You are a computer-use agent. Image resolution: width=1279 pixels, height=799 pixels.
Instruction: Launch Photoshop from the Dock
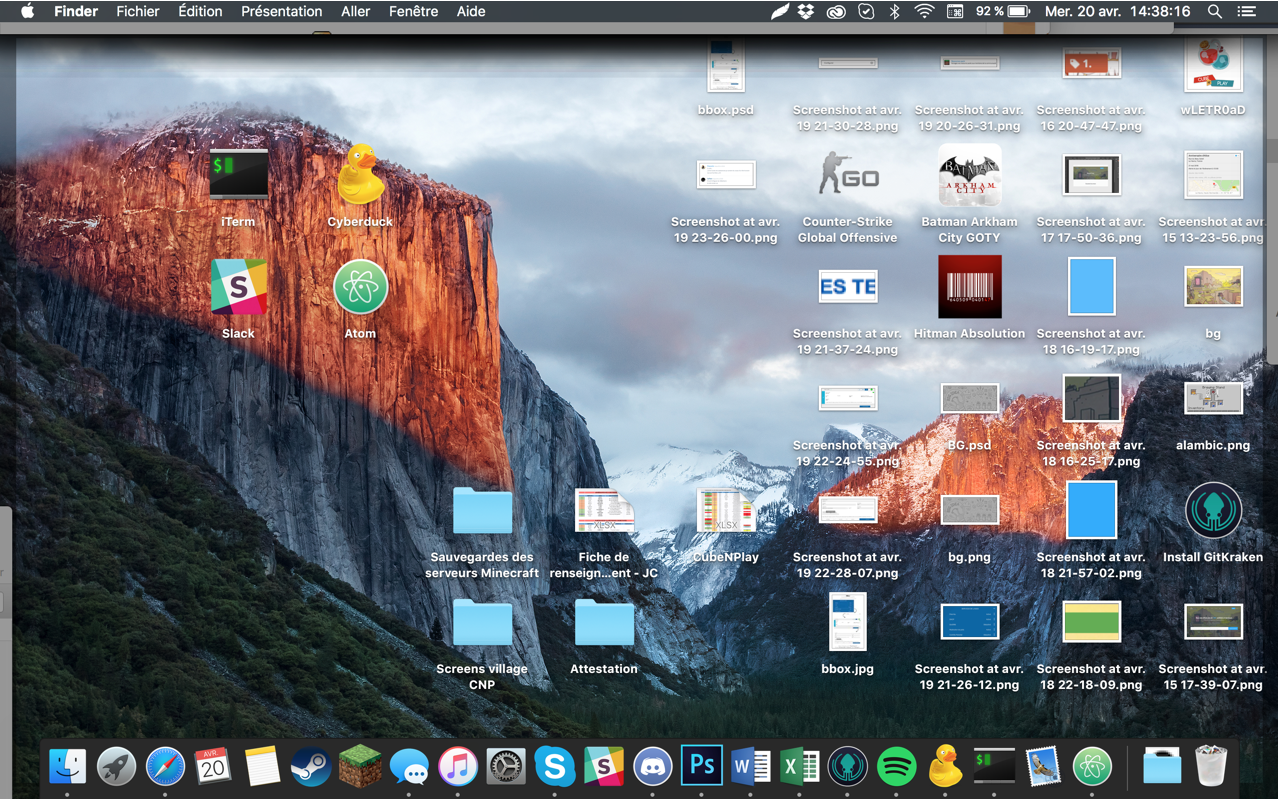click(701, 766)
